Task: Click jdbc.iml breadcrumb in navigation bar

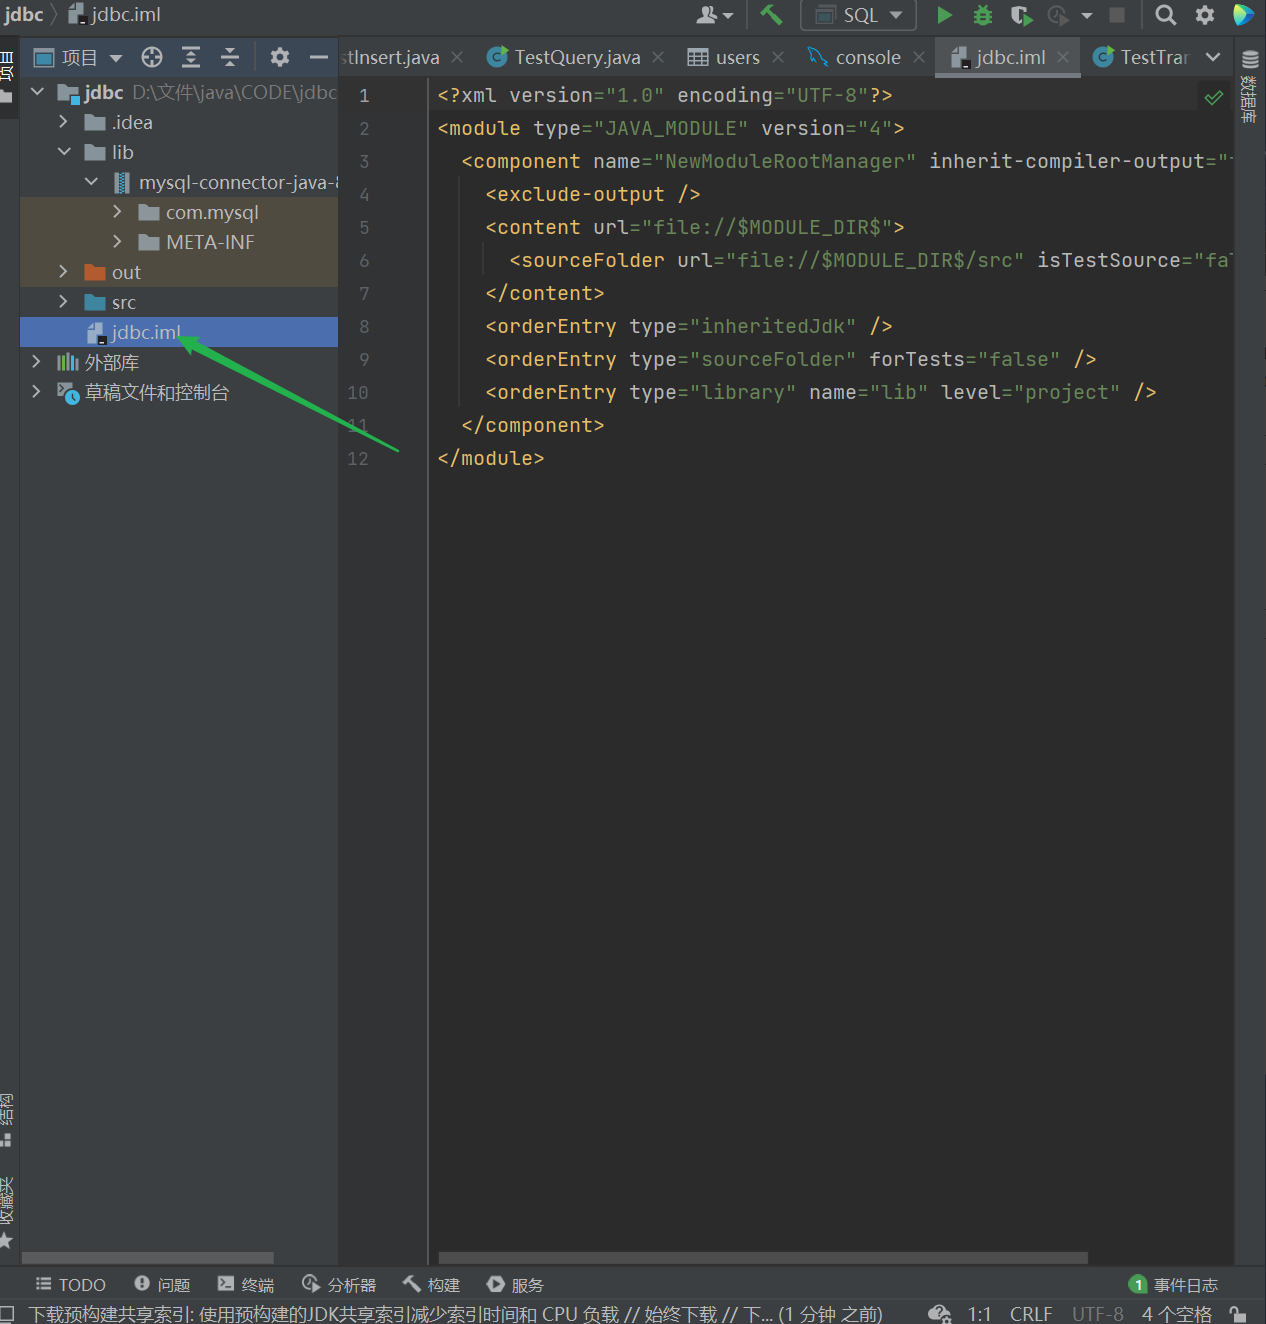Action: (115, 15)
